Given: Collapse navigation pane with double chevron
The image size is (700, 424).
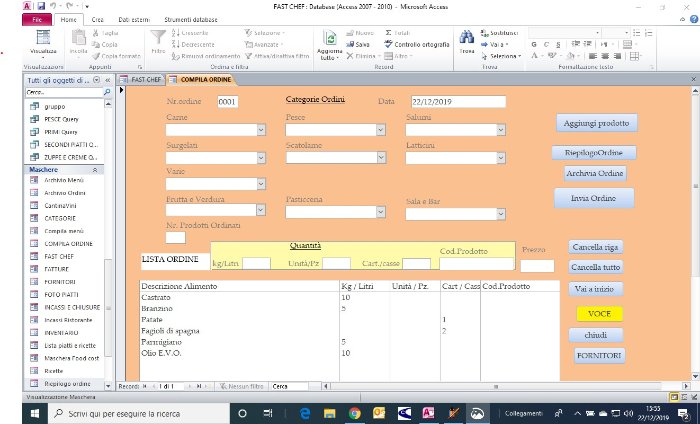Looking at the screenshot, I should point(108,80).
